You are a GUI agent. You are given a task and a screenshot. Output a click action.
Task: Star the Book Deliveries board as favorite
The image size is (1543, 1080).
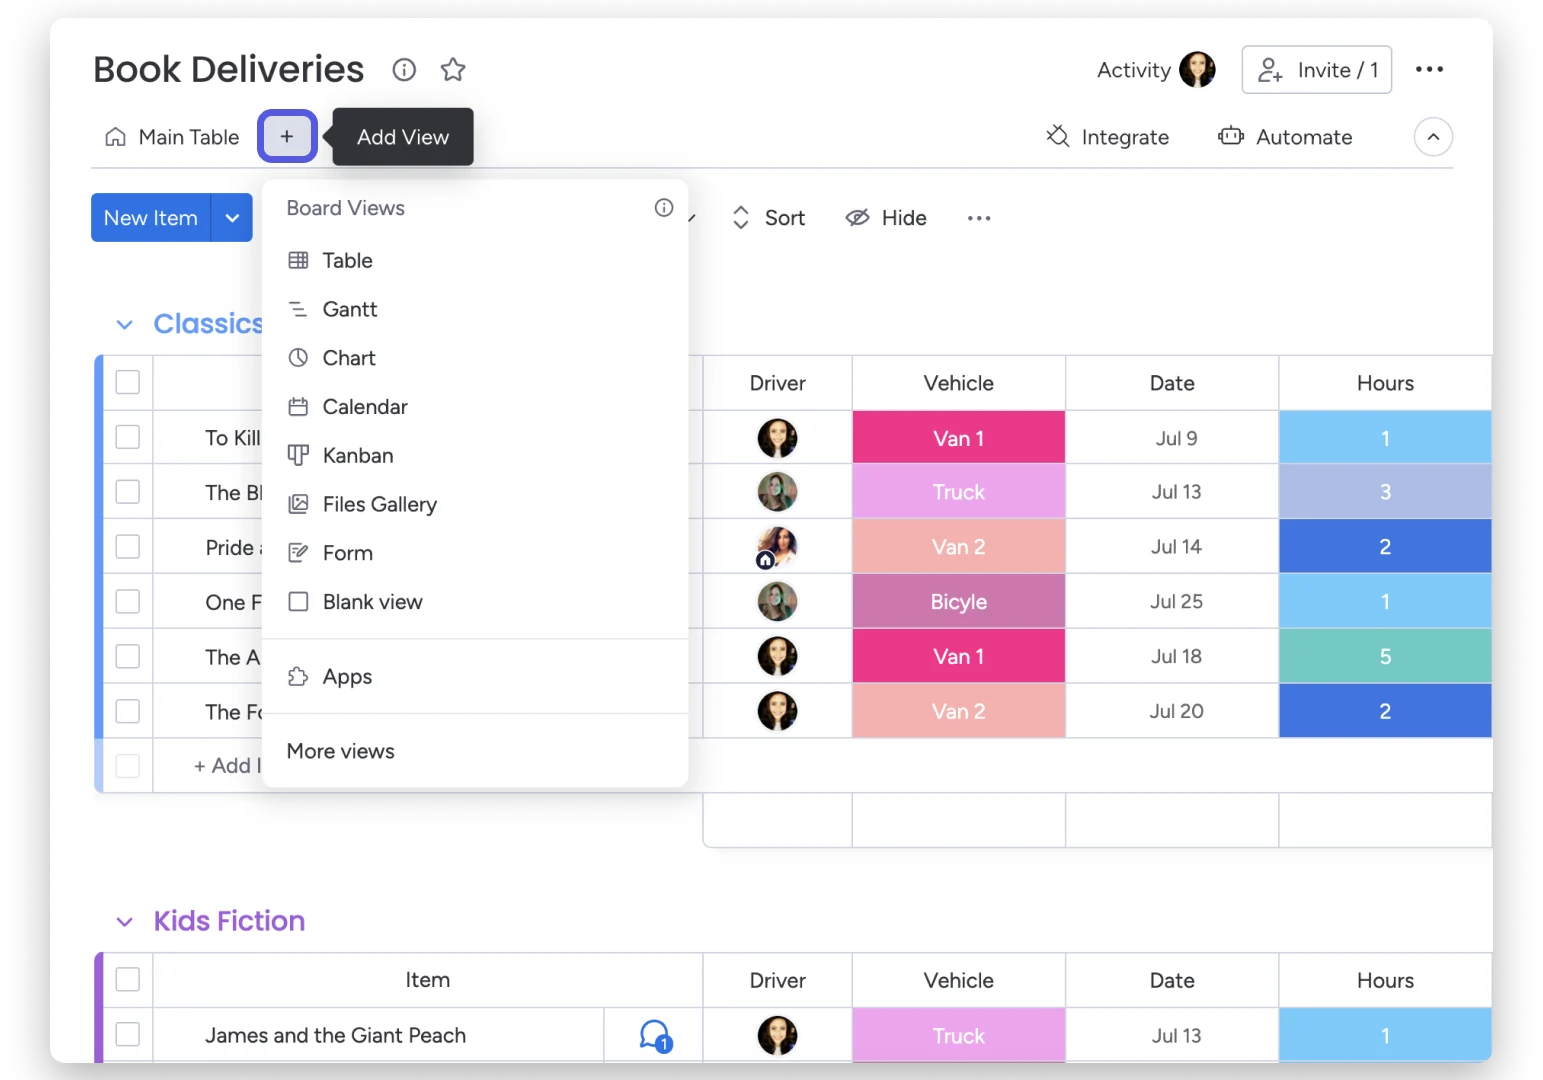[453, 69]
